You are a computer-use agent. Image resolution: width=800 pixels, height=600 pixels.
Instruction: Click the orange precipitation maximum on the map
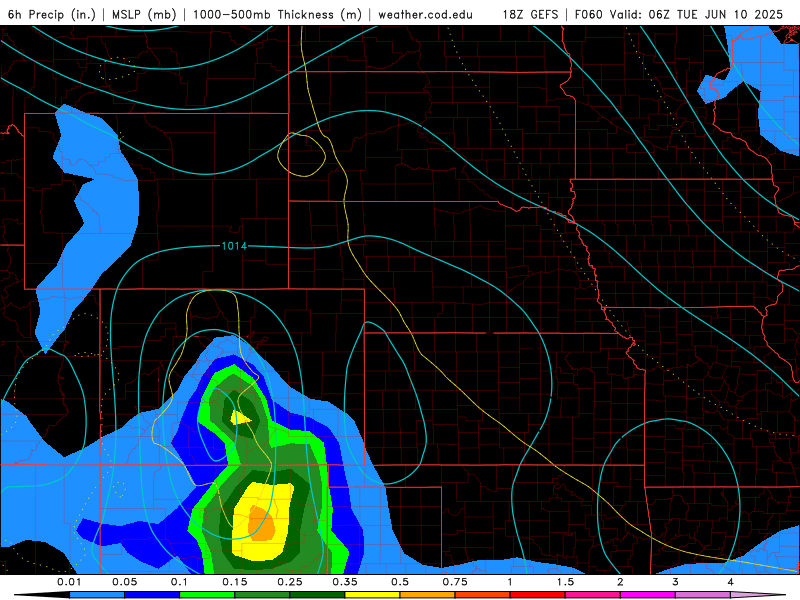262,524
